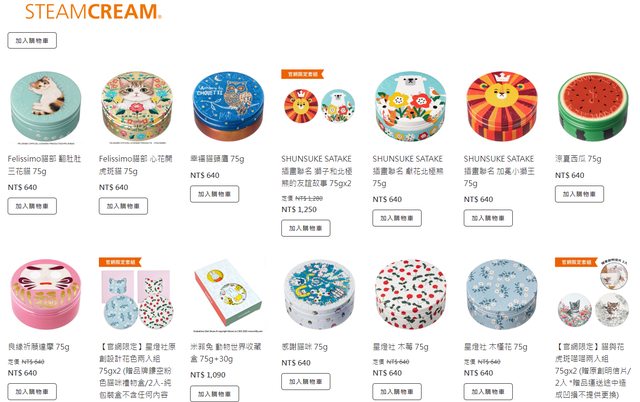Viewport: 640px width, 402px height.
Task: Open the red berry pattern tin
Action: [410, 294]
